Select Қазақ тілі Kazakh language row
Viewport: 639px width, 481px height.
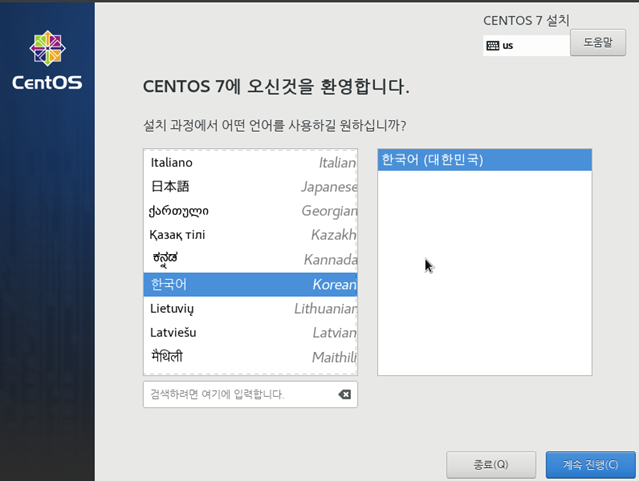[250, 235]
